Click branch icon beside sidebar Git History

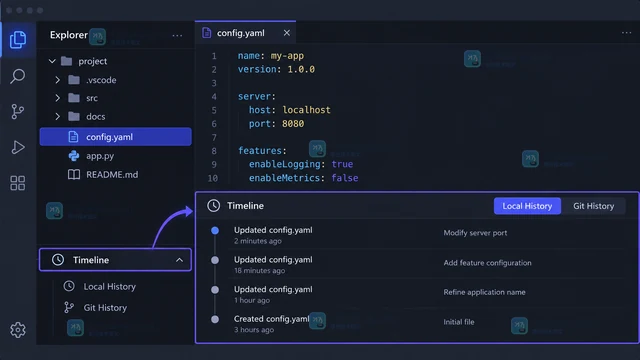coord(69,307)
